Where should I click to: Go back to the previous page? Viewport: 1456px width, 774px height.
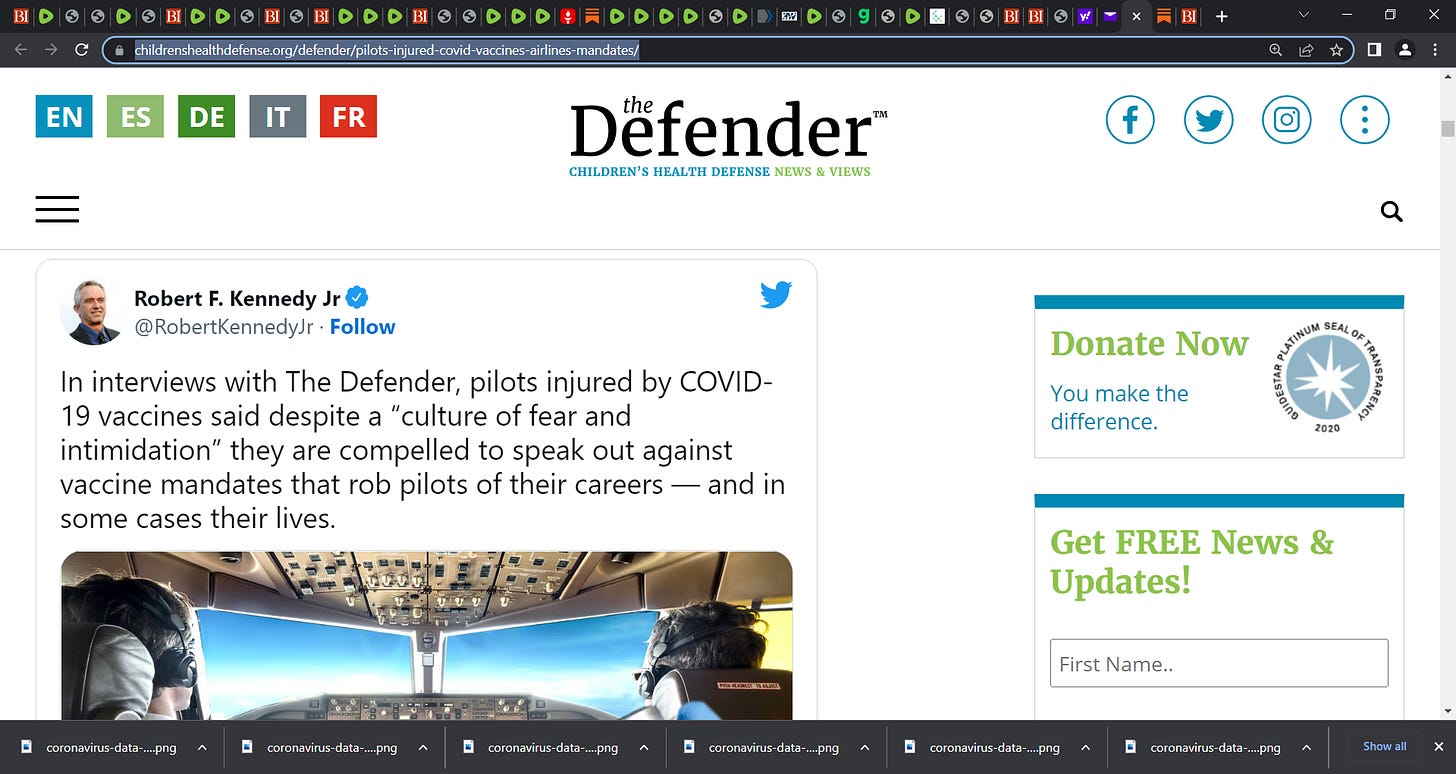pyautogui.click(x=21, y=50)
